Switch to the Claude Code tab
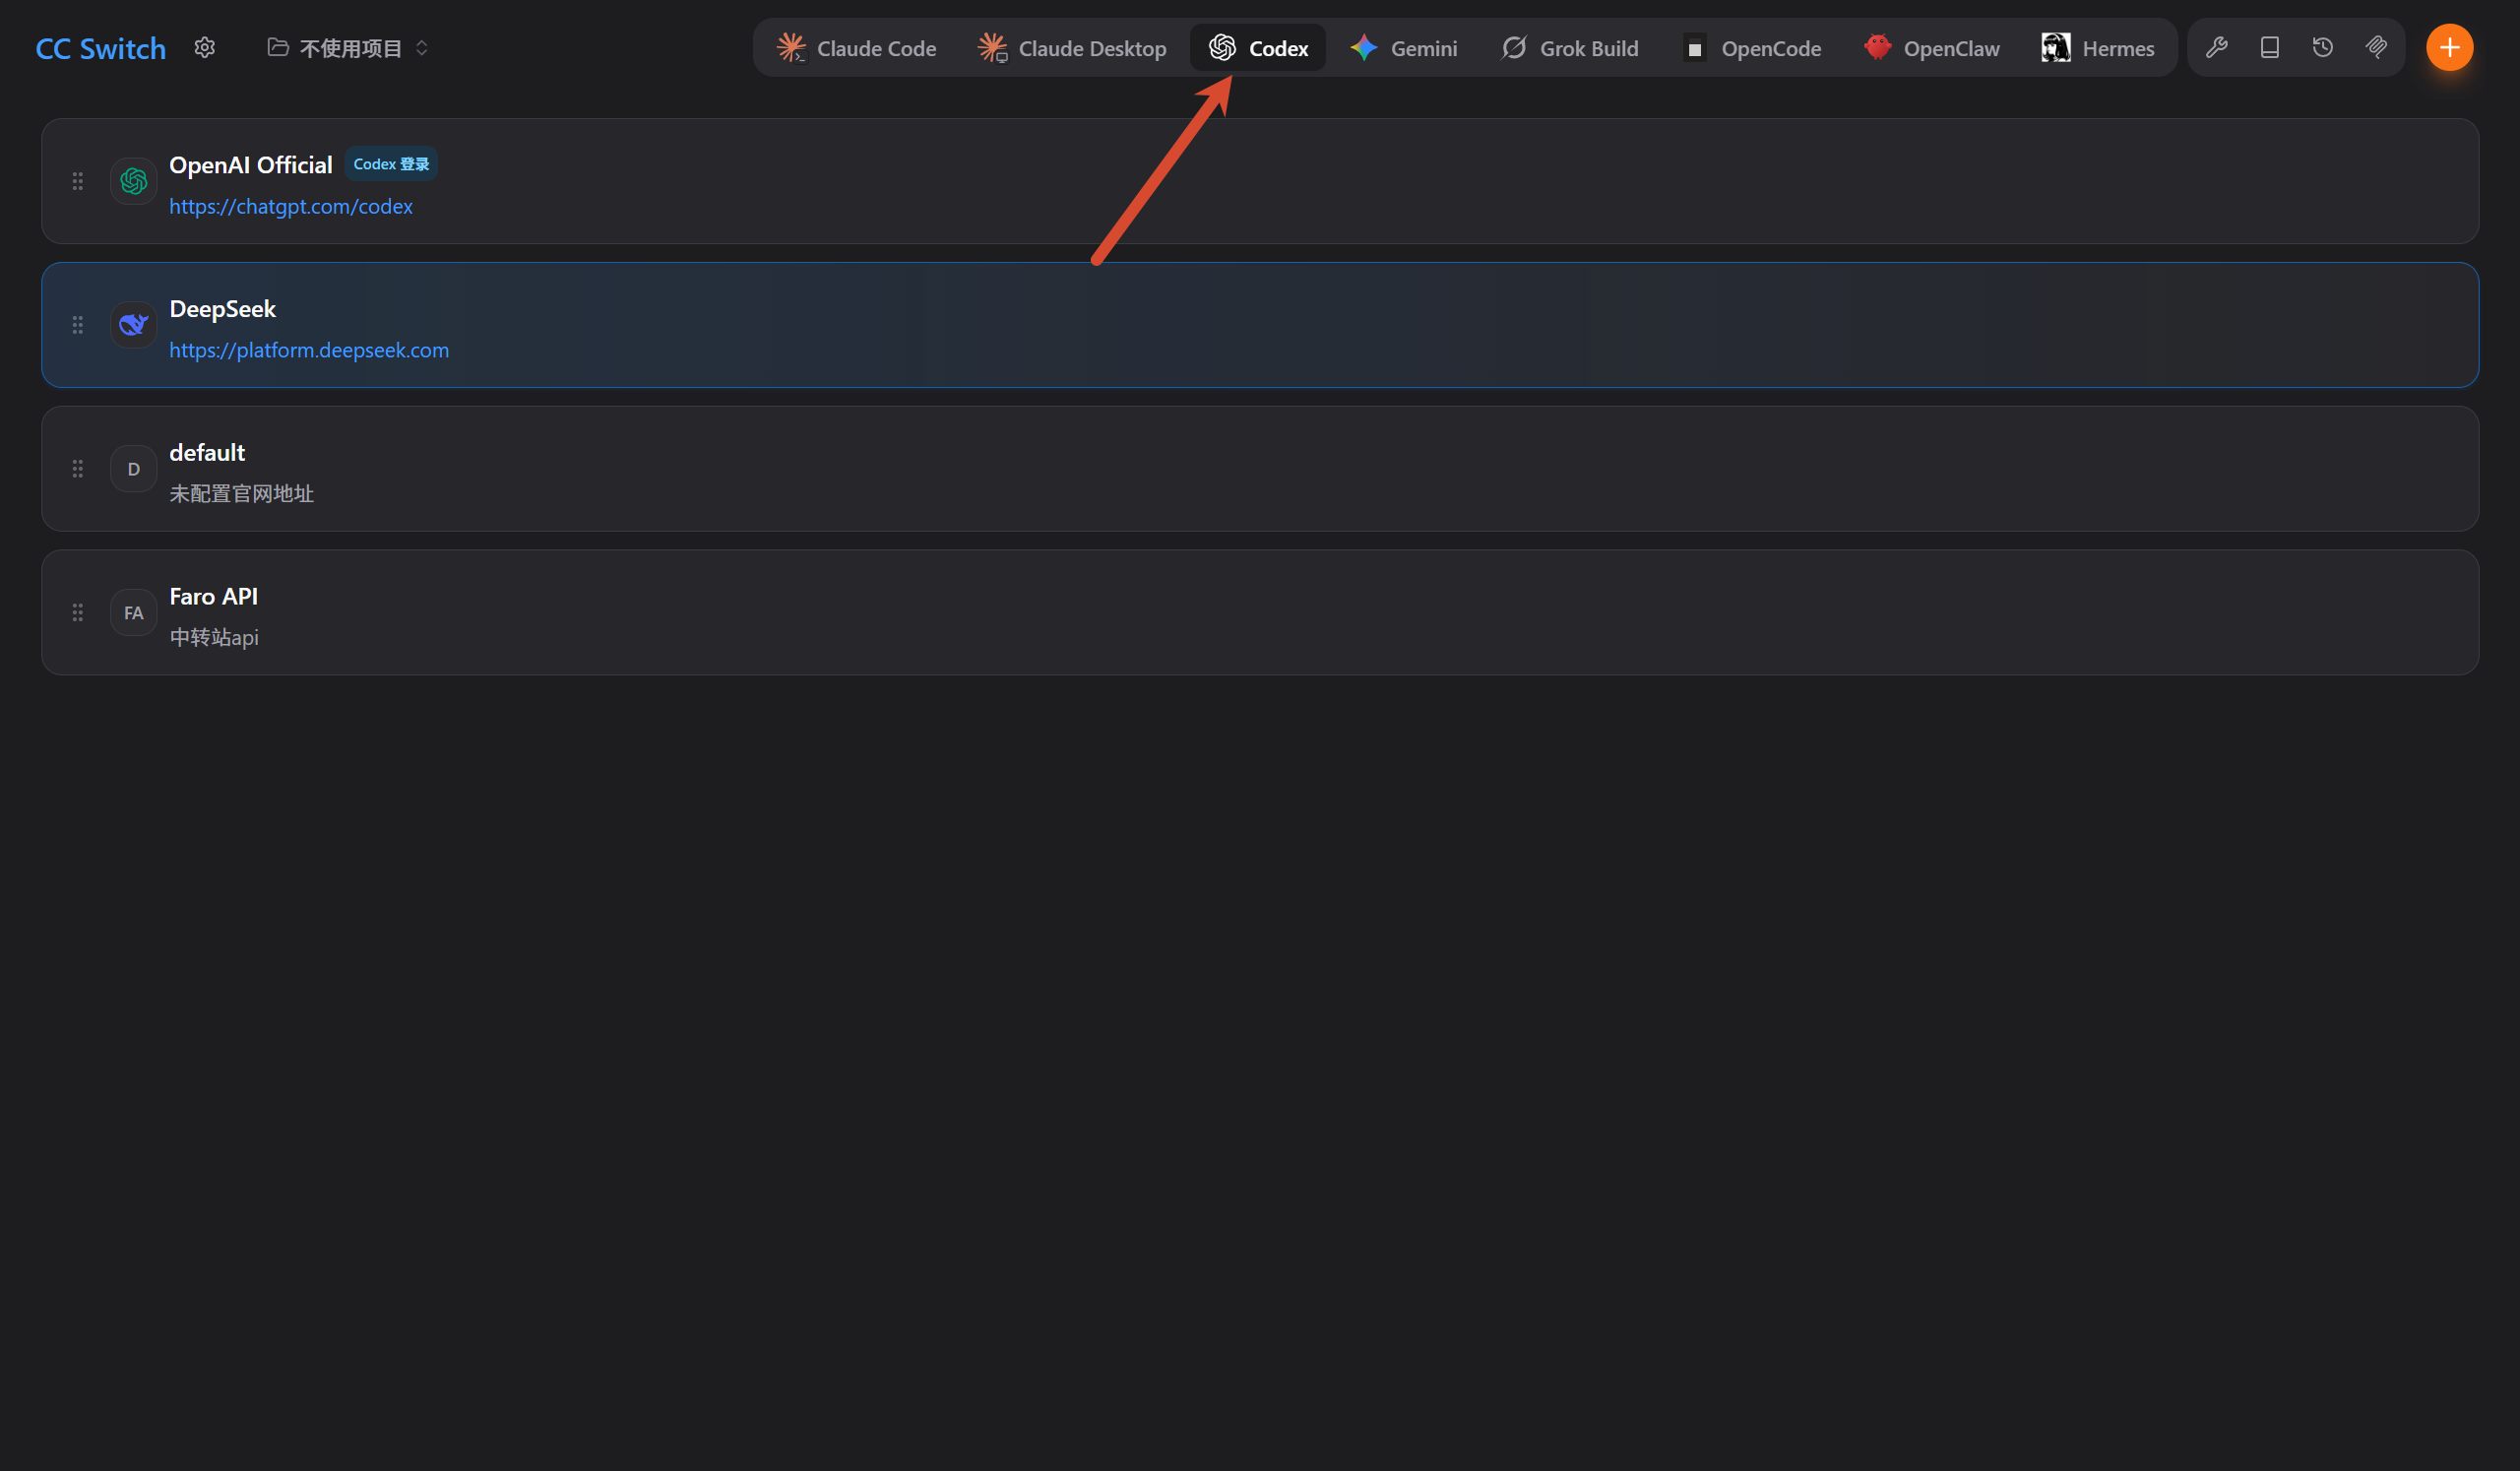This screenshot has width=2520, height=1471. click(857, 48)
